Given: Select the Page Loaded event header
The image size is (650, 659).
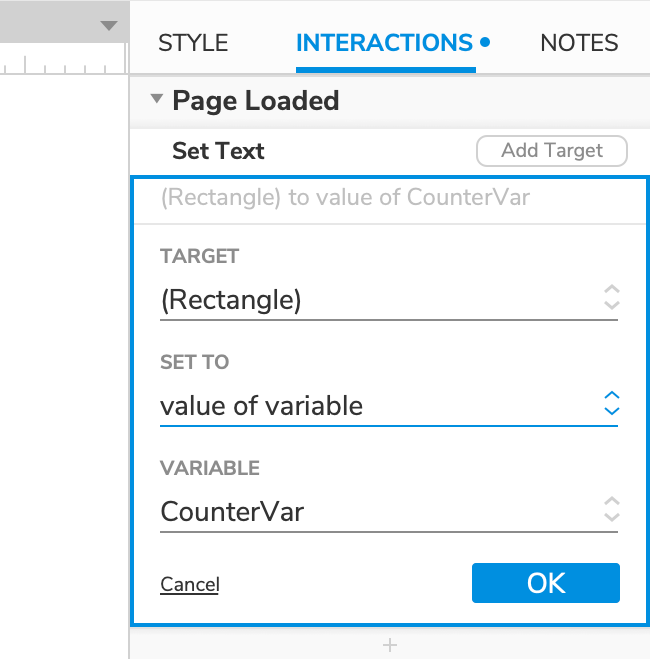Looking at the screenshot, I should (255, 101).
